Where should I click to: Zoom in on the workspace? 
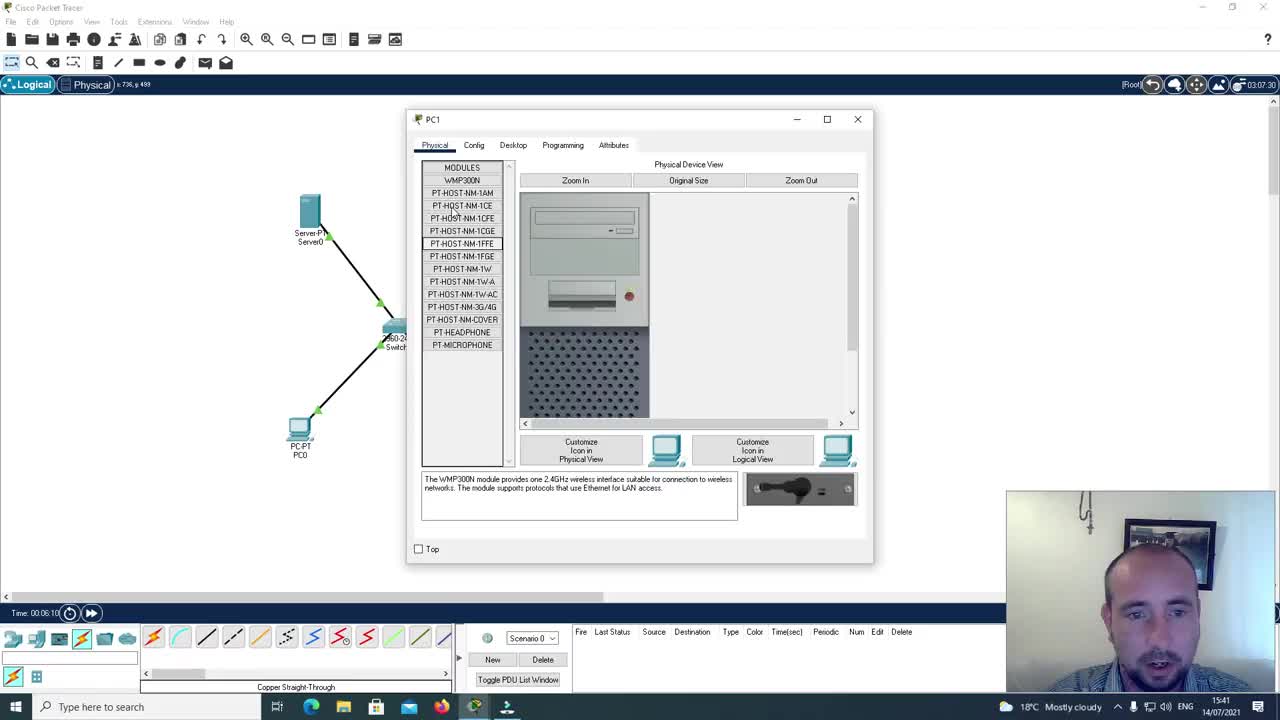(246, 39)
